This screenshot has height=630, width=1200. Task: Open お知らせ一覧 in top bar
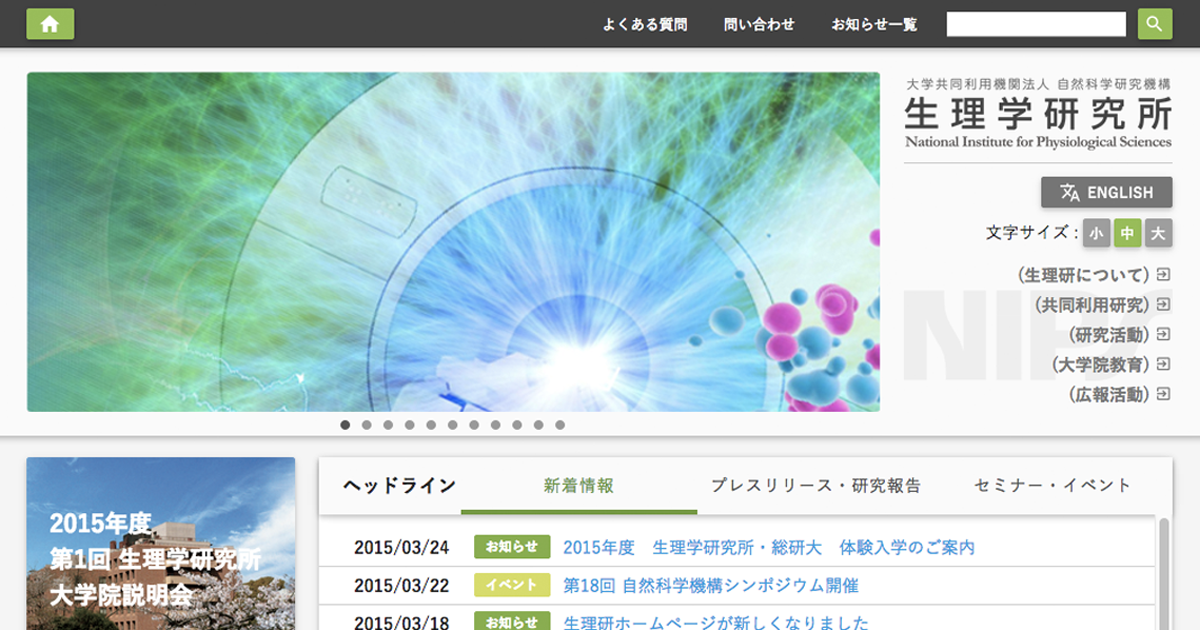point(874,25)
